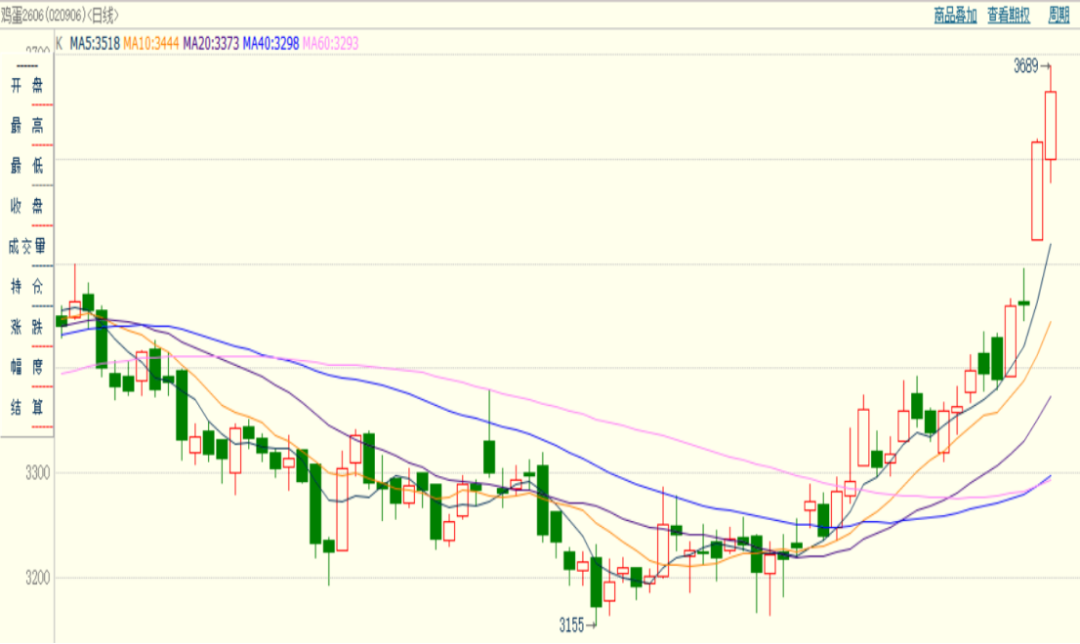Click the K label before MA5
1080x644 pixels.
[x=59, y=43]
